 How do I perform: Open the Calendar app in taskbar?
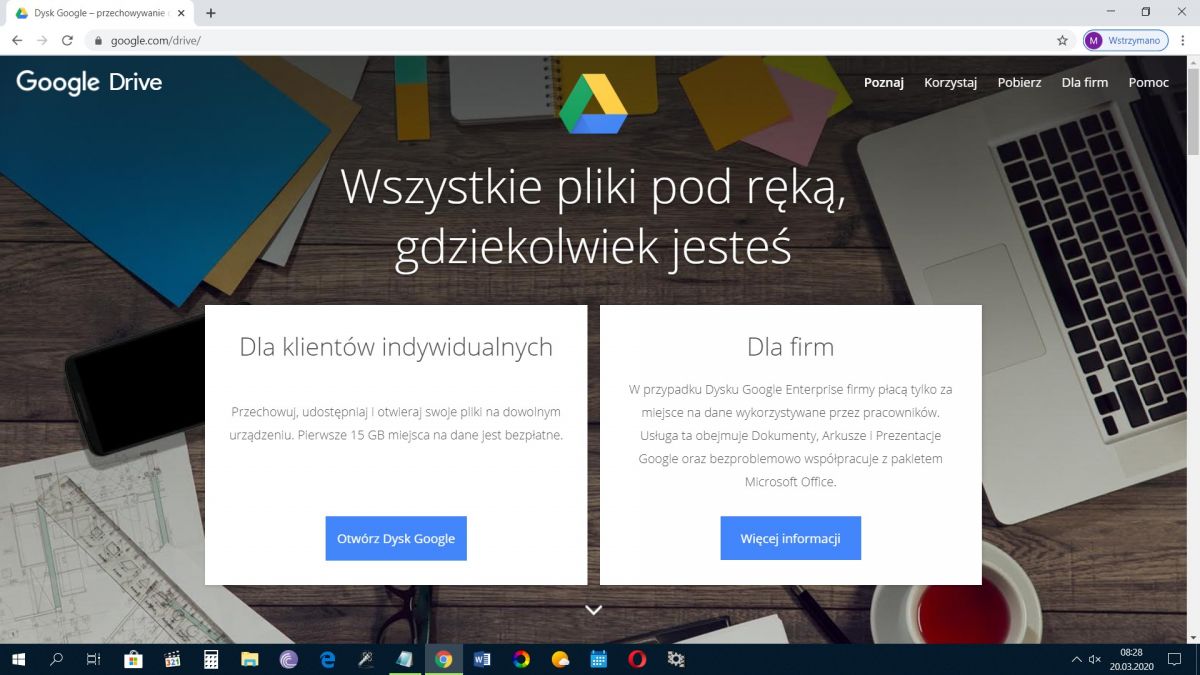click(599, 659)
